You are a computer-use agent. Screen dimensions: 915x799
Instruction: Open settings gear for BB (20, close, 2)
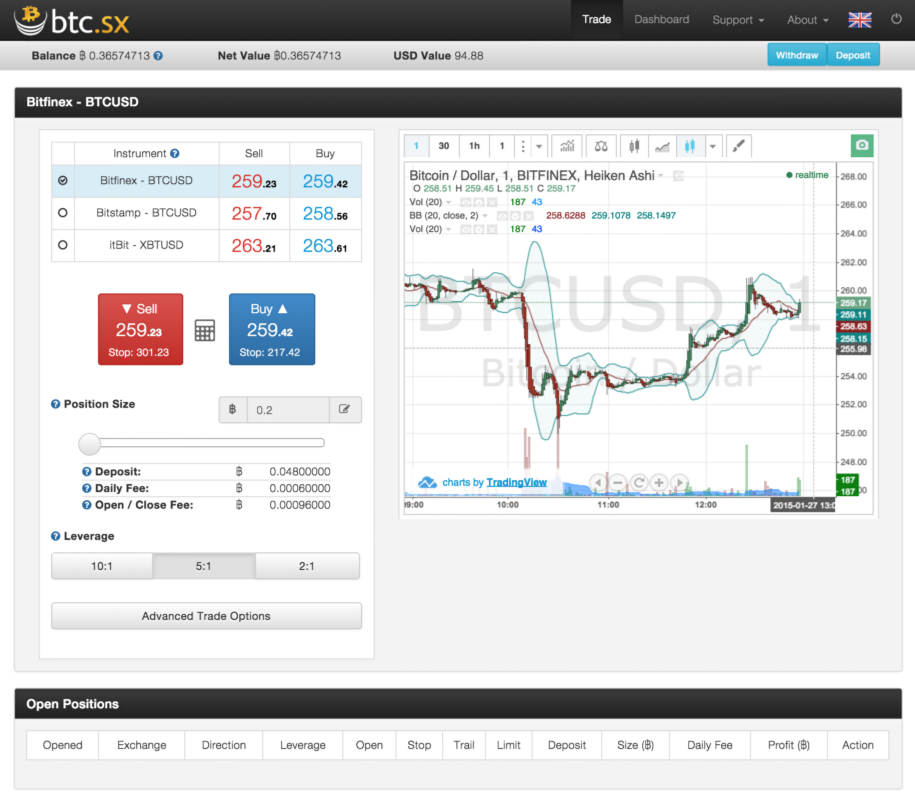click(515, 216)
